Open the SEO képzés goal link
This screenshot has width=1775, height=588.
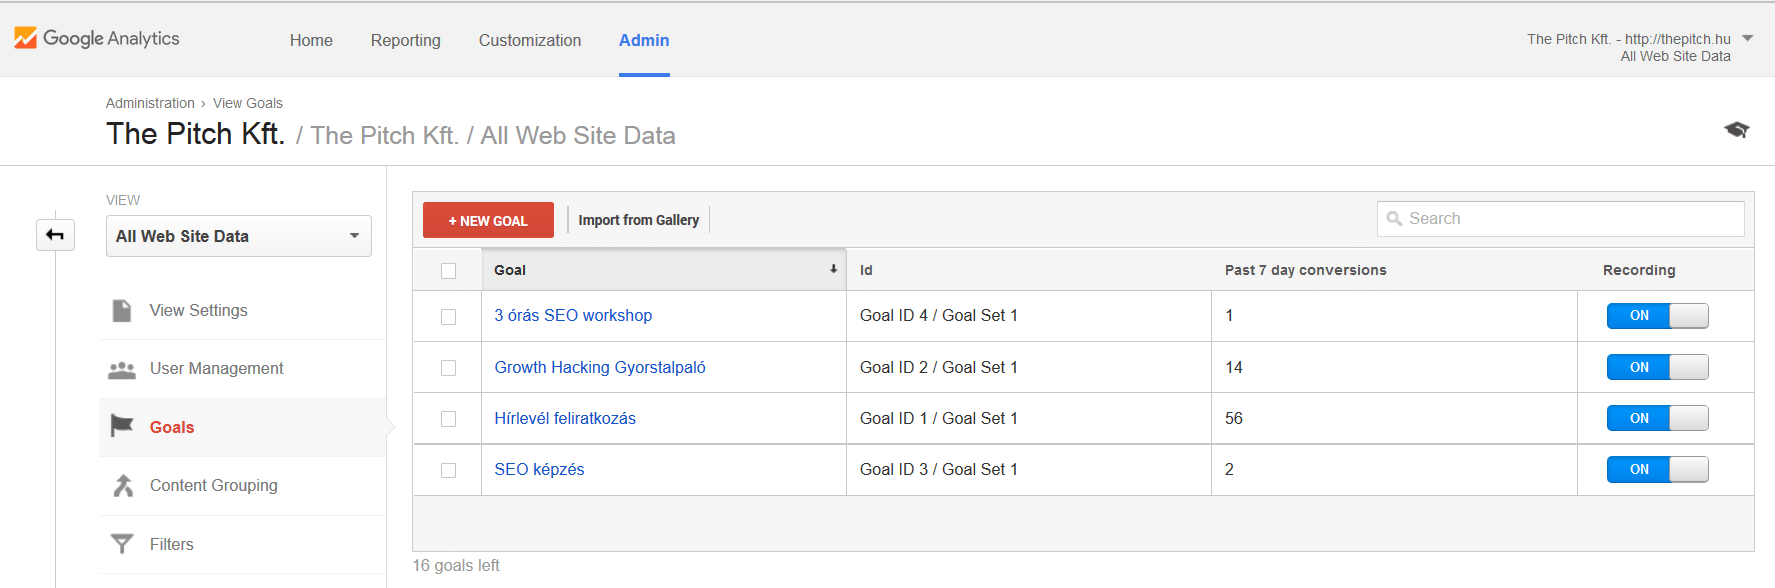(x=539, y=470)
